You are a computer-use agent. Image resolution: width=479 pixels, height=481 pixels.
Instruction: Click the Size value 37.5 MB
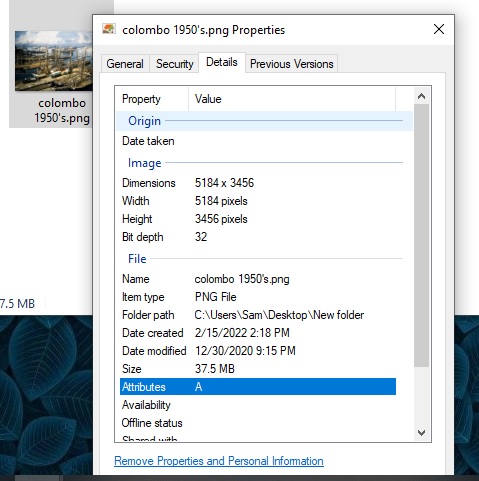click(x=215, y=369)
